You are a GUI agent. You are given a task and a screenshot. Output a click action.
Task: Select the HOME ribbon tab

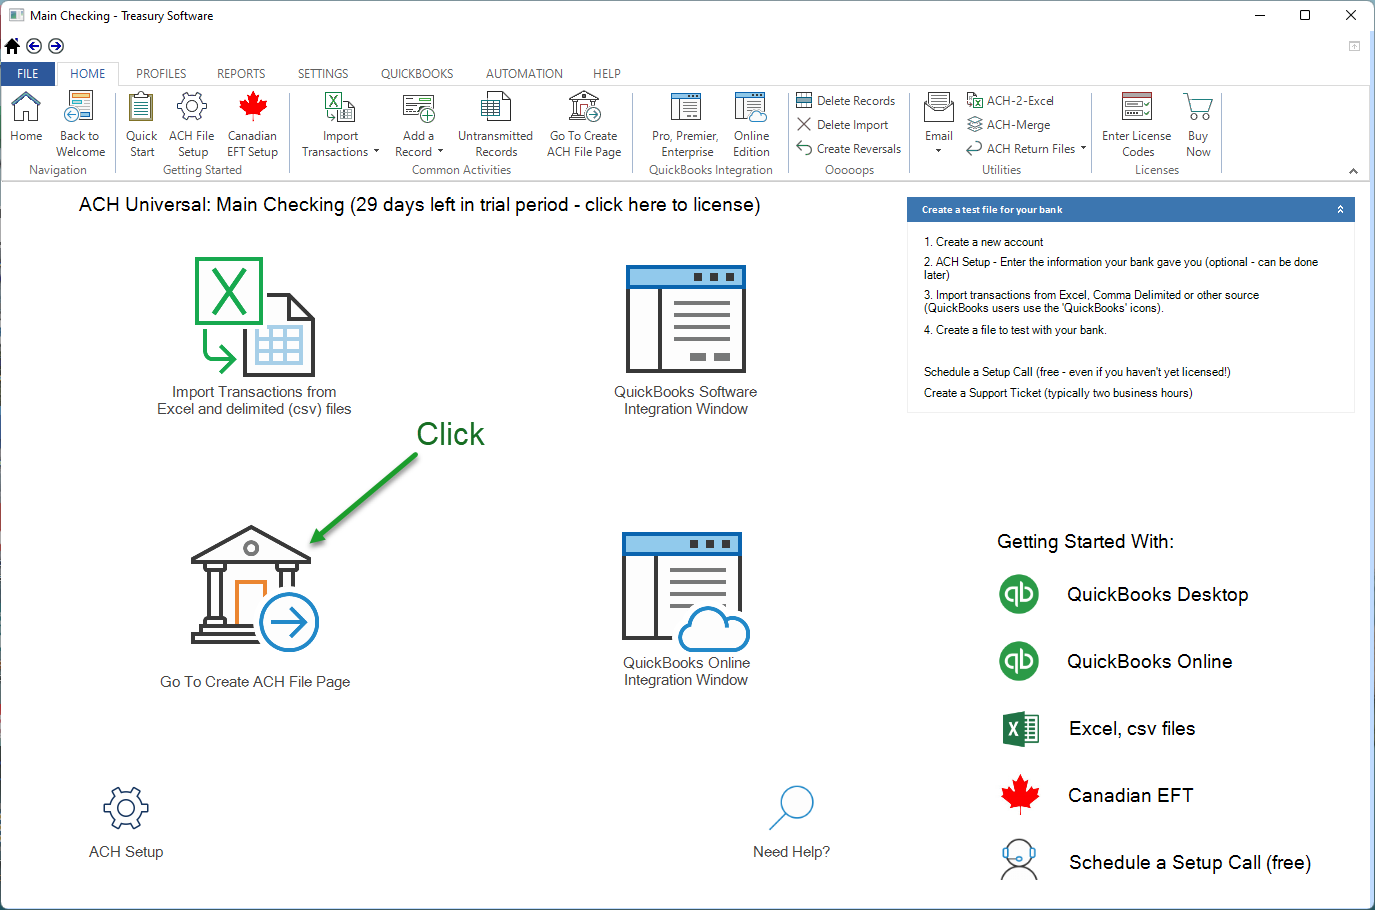click(88, 74)
